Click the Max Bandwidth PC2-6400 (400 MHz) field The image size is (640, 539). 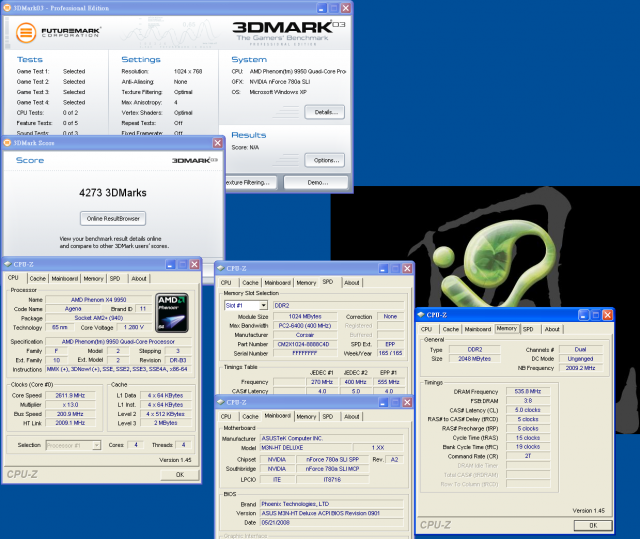click(305, 326)
